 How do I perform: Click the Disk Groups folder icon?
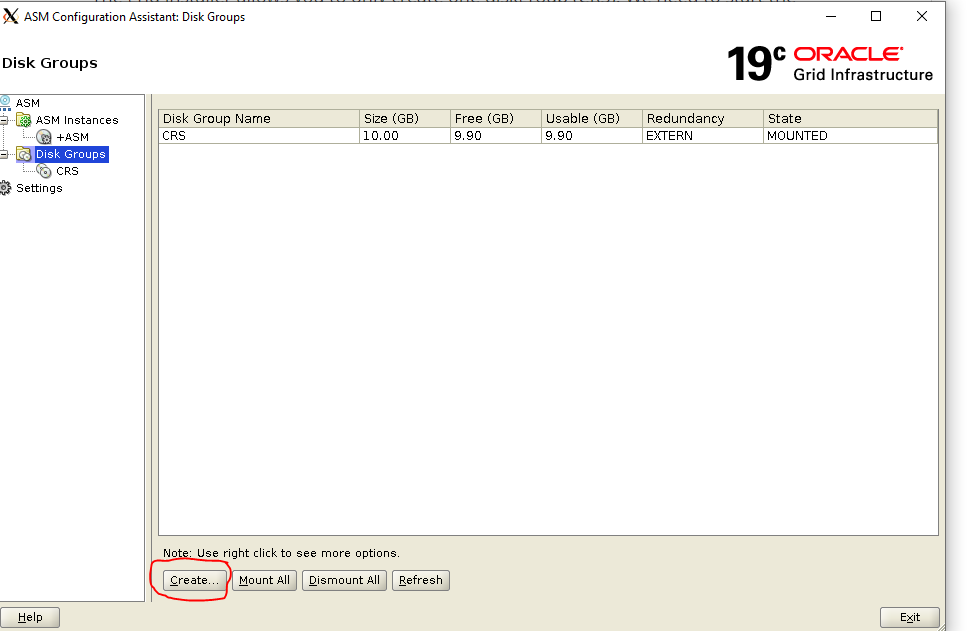pos(23,154)
